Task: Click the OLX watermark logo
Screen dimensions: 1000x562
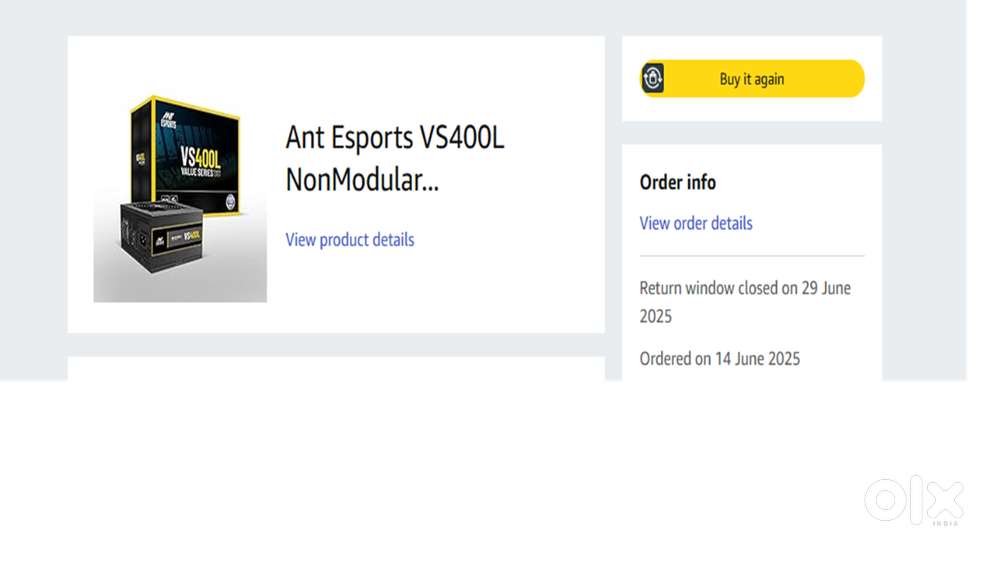Action: coord(914,501)
